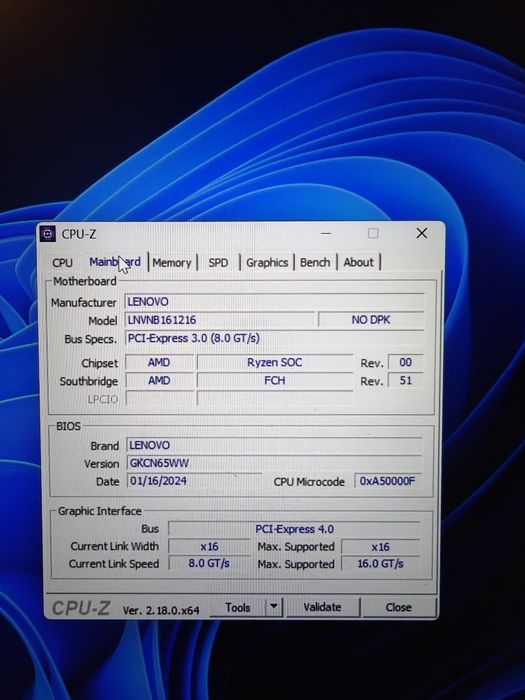Click the Model value LNVNB161216
This screenshot has width=525, height=700.
[220, 320]
